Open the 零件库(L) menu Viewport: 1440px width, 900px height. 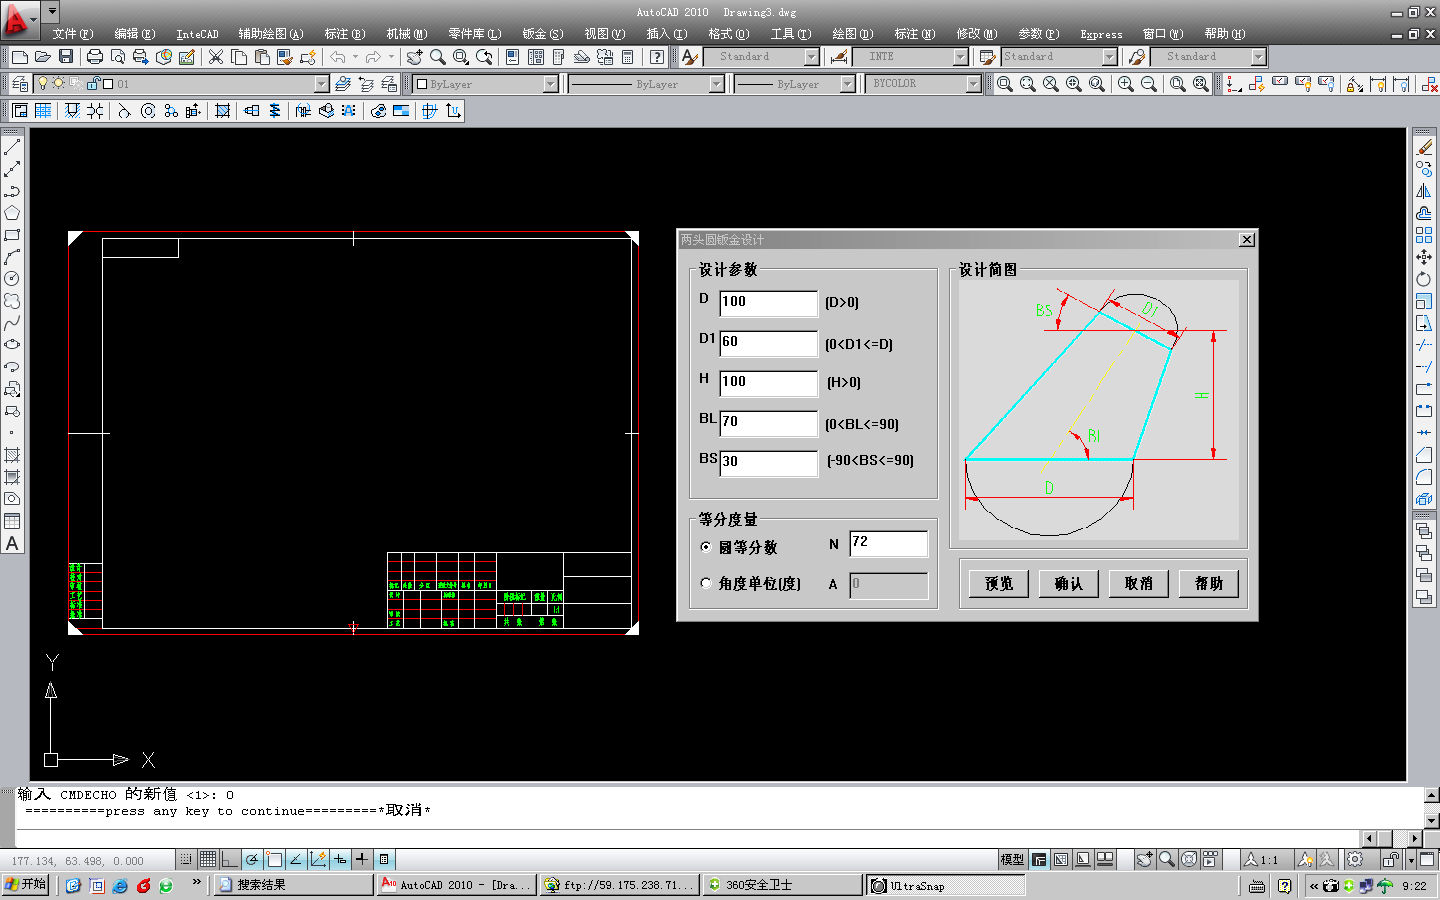tap(475, 34)
